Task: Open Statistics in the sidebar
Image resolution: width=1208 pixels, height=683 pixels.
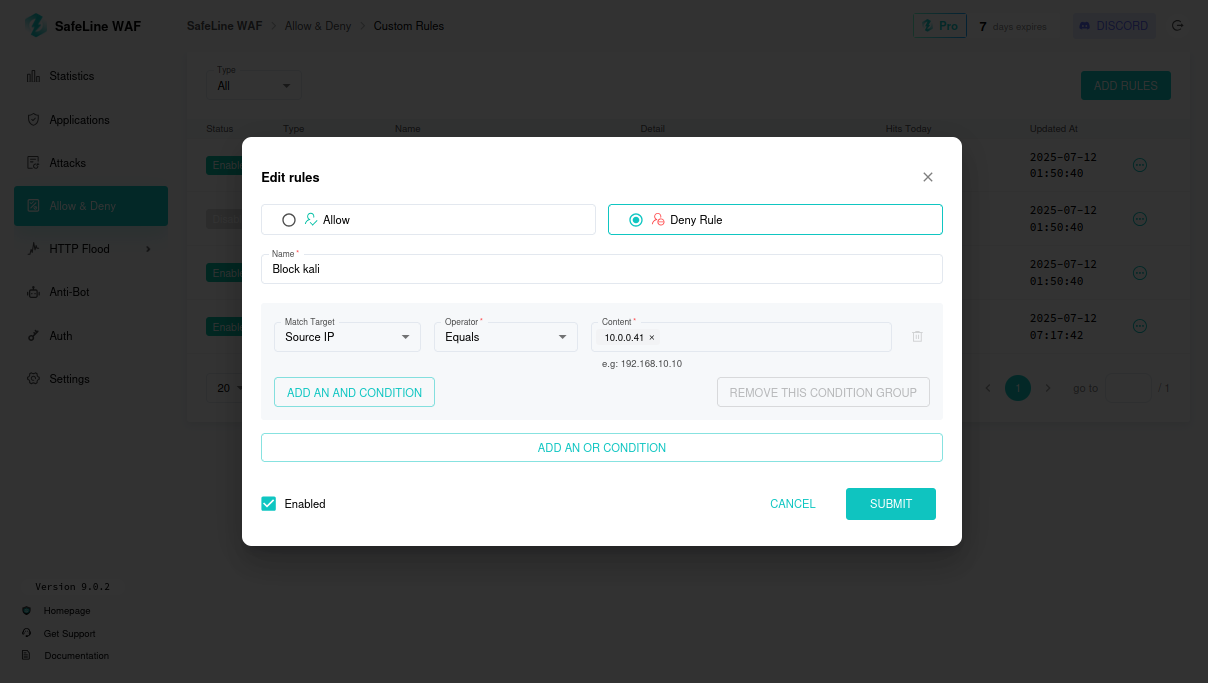Action: click(91, 76)
